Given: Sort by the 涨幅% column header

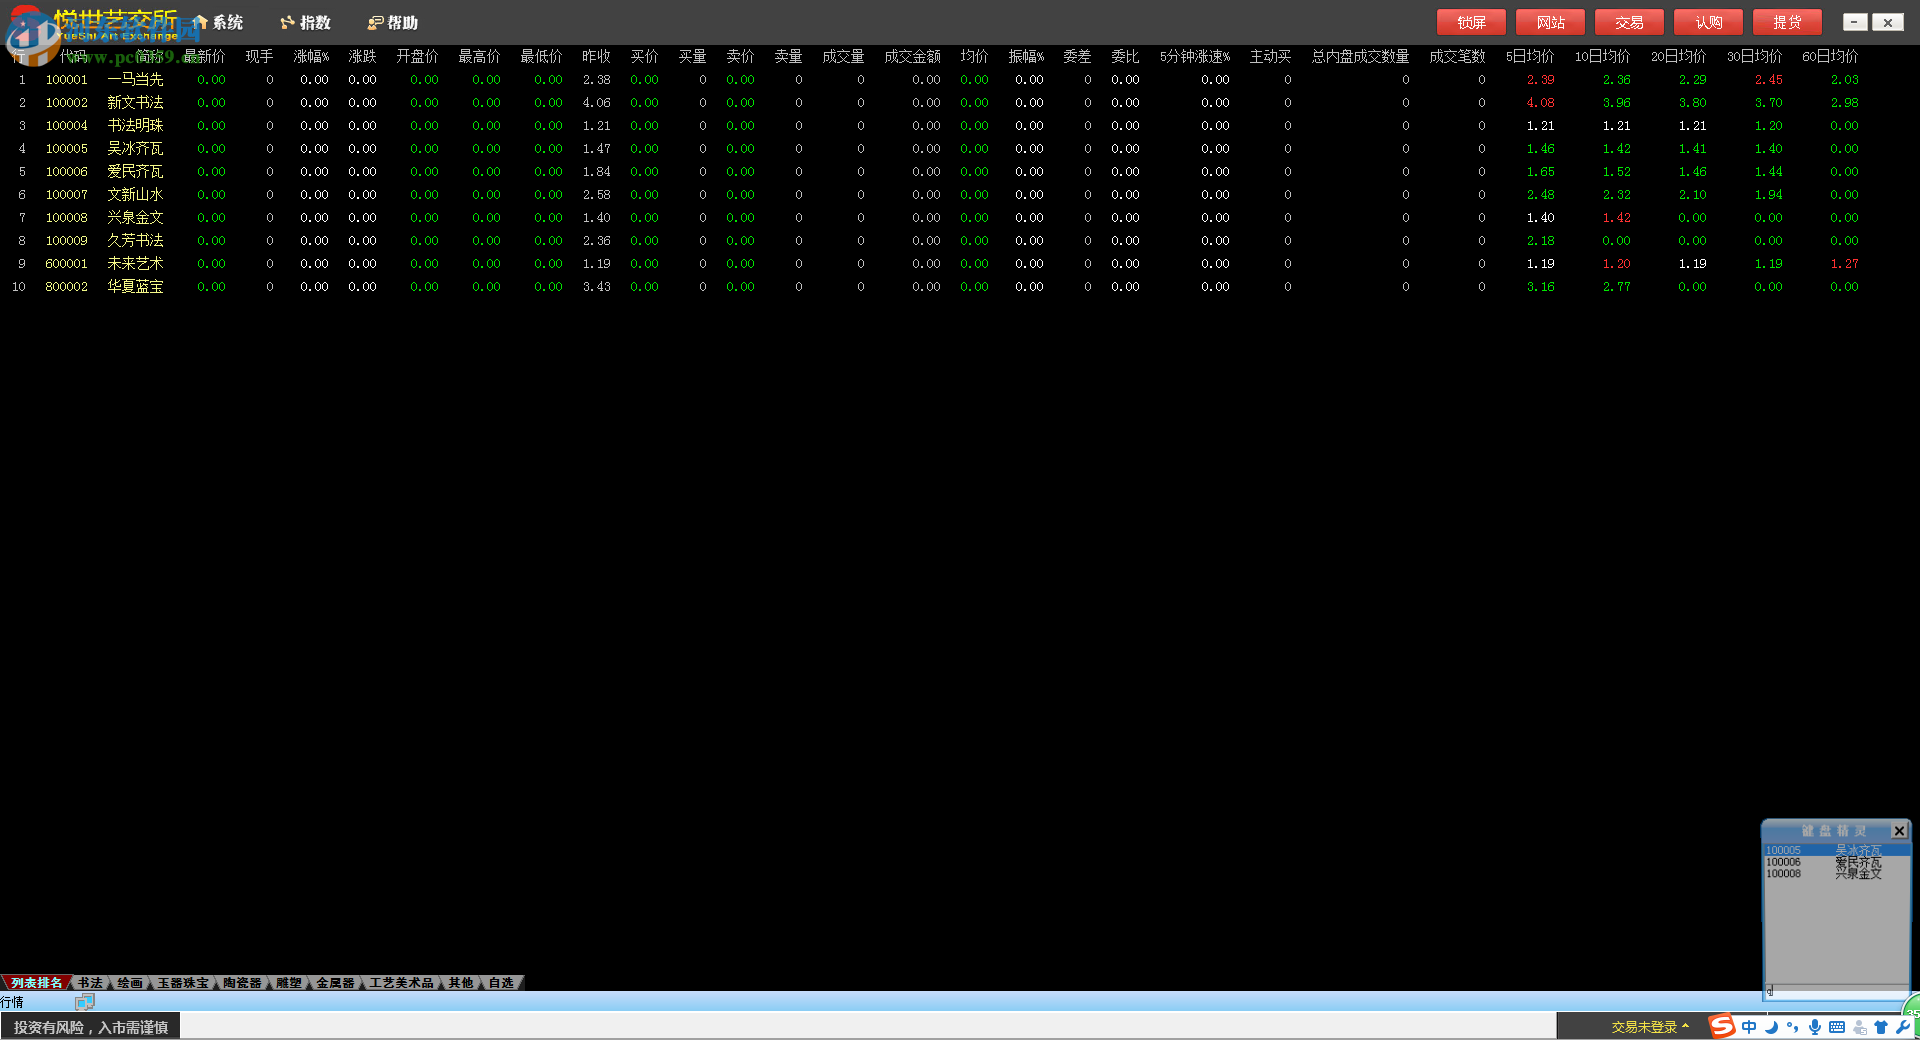Looking at the screenshot, I should tap(311, 57).
